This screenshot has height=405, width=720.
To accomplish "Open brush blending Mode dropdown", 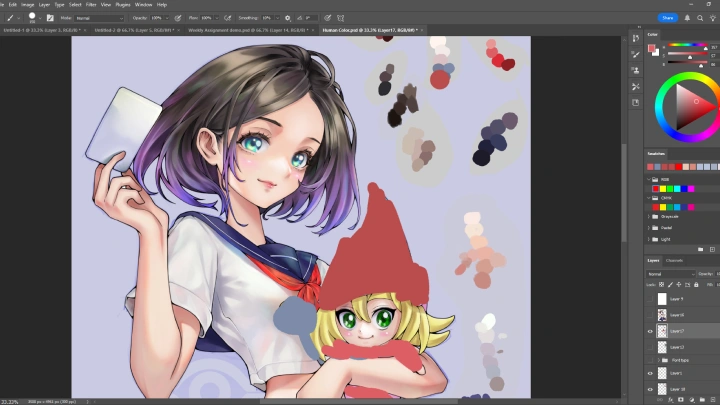I will point(99,18).
